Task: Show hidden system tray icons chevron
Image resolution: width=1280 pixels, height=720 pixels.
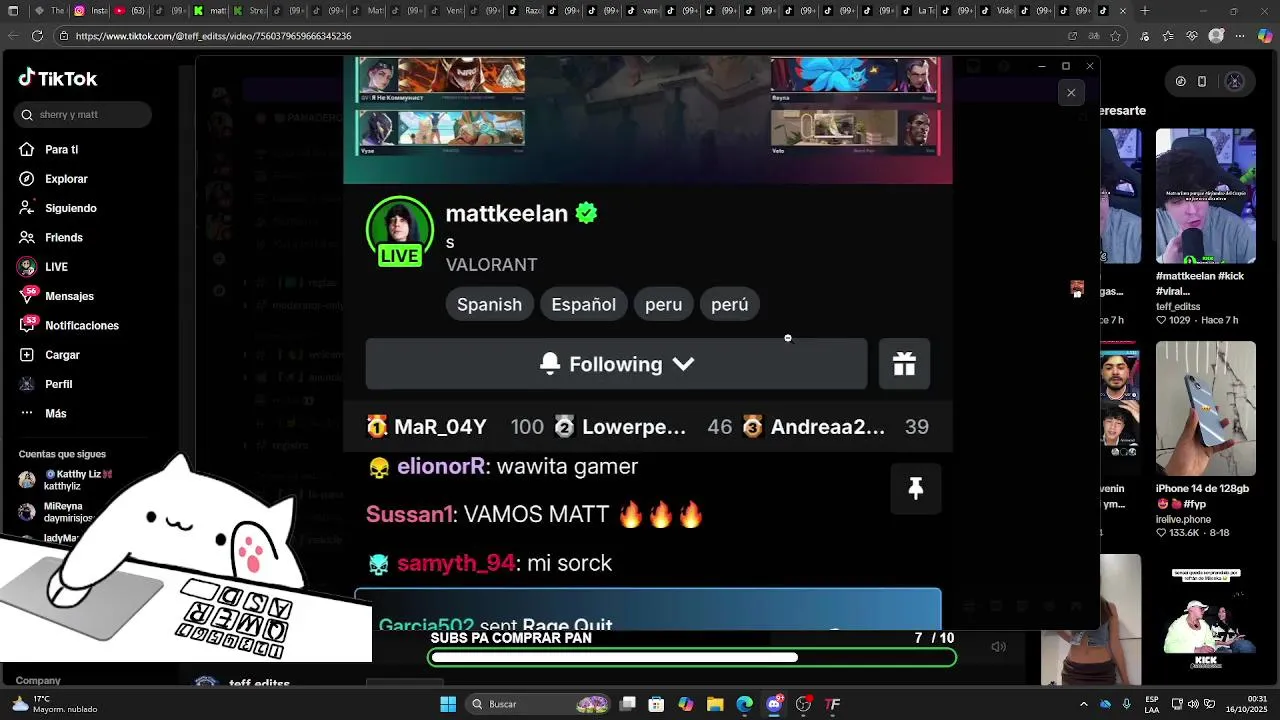Action: (1085, 704)
